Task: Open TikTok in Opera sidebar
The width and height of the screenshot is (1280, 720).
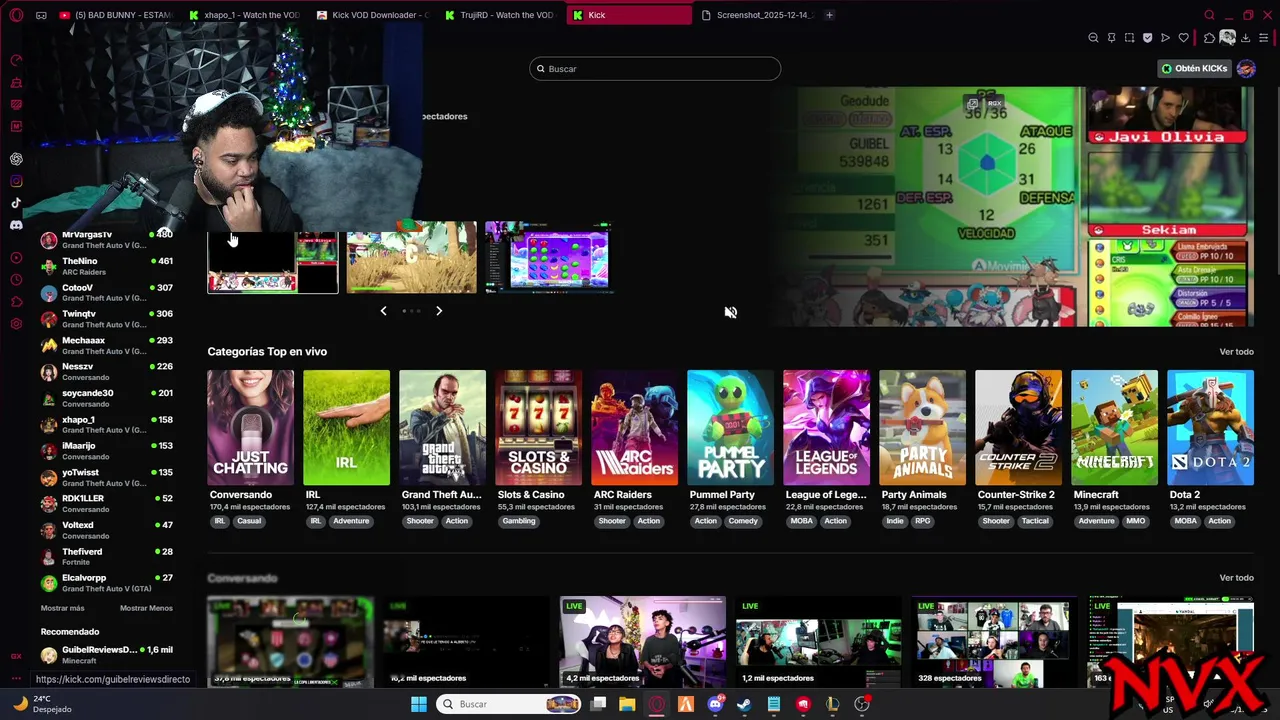Action: point(16,203)
